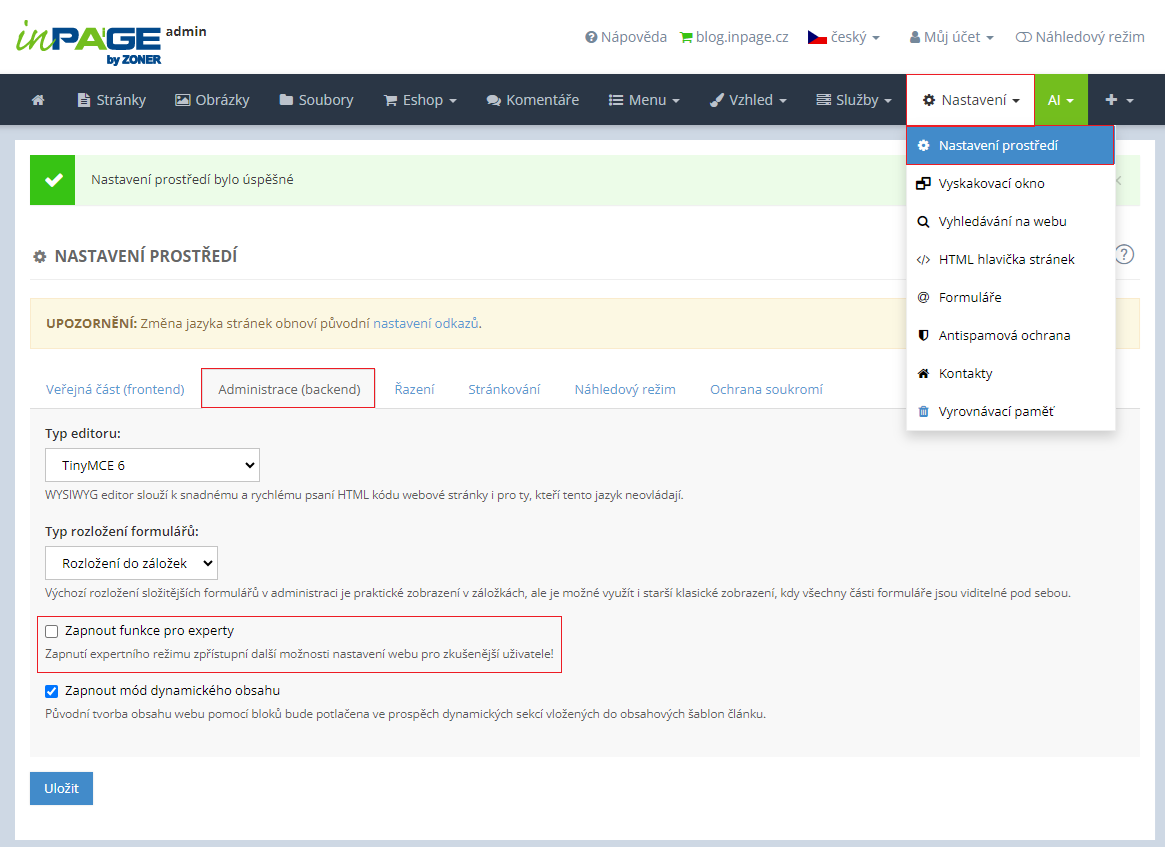Uncheck Zapnout mód dynamického obsahu
The height and width of the screenshot is (847, 1165).
pyautogui.click(x=52, y=691)
